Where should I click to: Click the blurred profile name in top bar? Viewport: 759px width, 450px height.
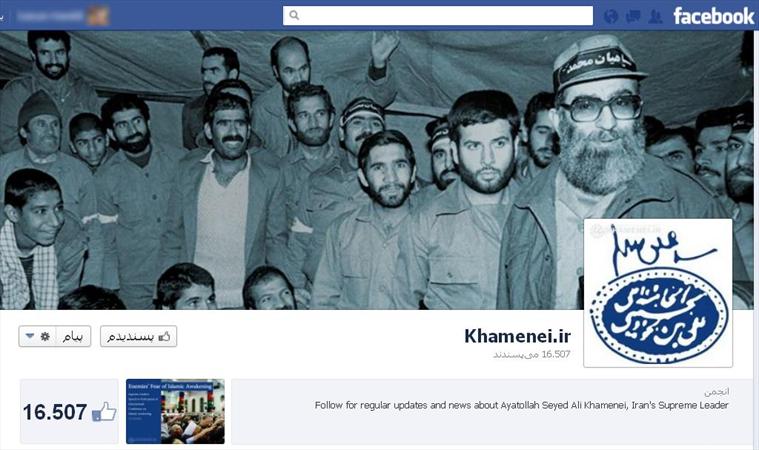click(50, 16)
